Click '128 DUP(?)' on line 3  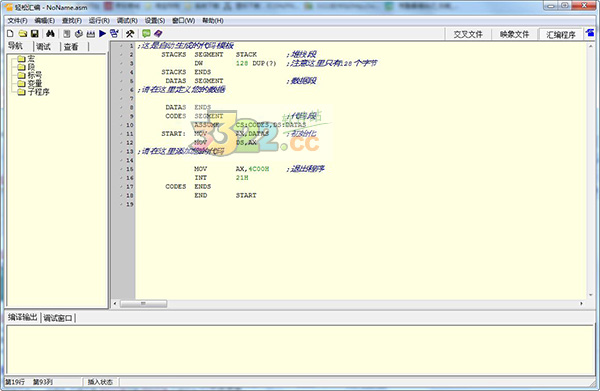click(x=256, y=64)
